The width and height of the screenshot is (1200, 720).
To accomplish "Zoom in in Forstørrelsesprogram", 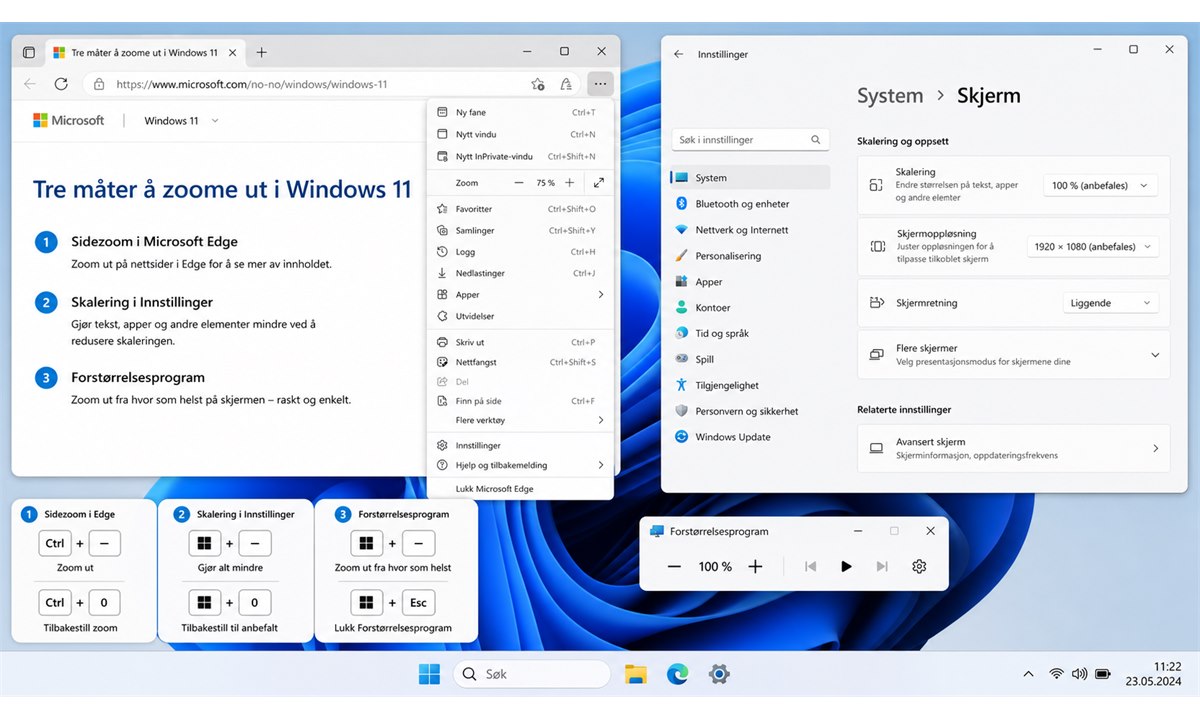I will [755, 567].
